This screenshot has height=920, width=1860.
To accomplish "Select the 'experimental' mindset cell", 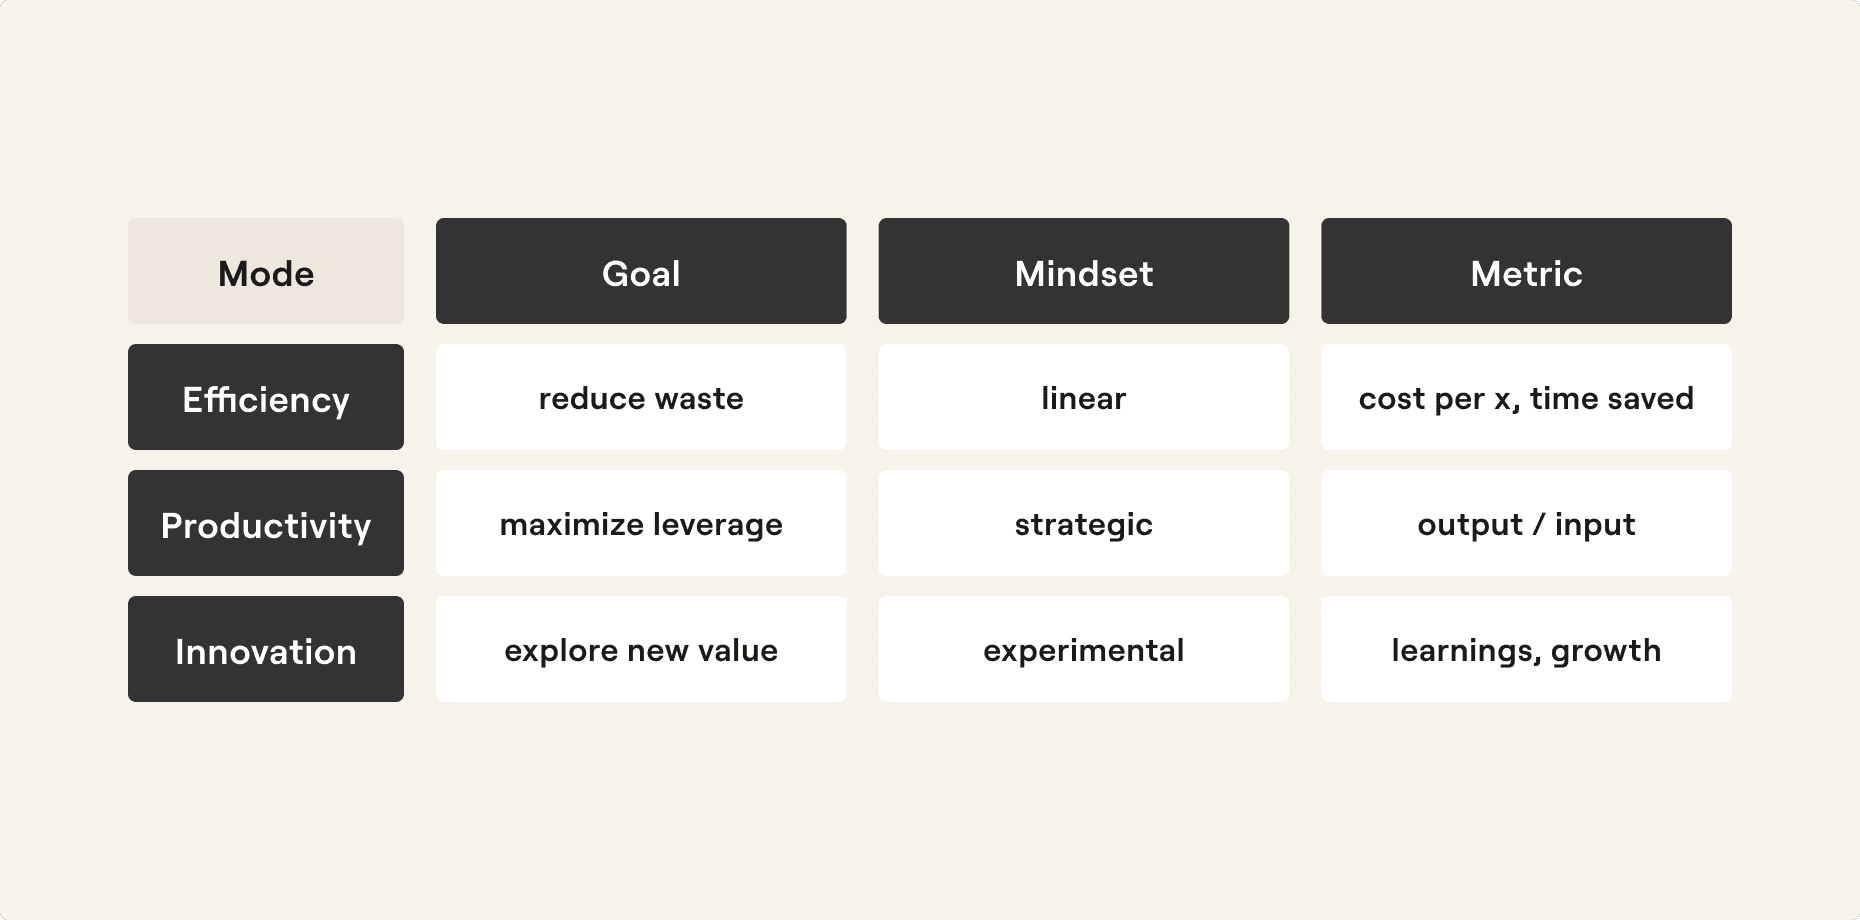I will tap(1084, 649).
